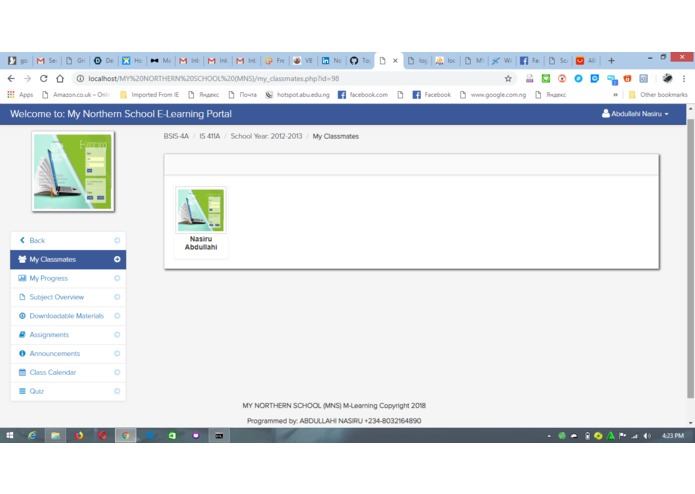
Task: Bookmark page with the star icon
Action: [508, 78]
